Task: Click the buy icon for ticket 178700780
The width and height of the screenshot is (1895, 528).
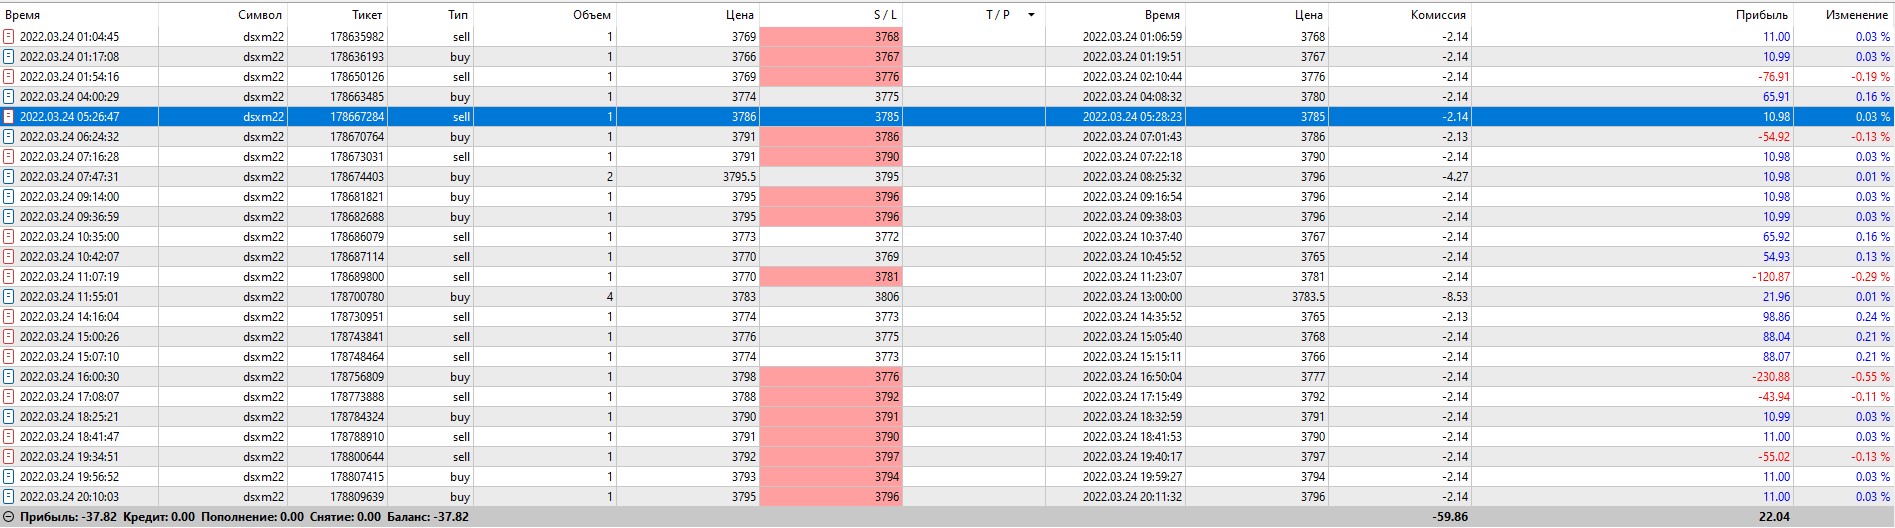Action: [x=9, y=297]
